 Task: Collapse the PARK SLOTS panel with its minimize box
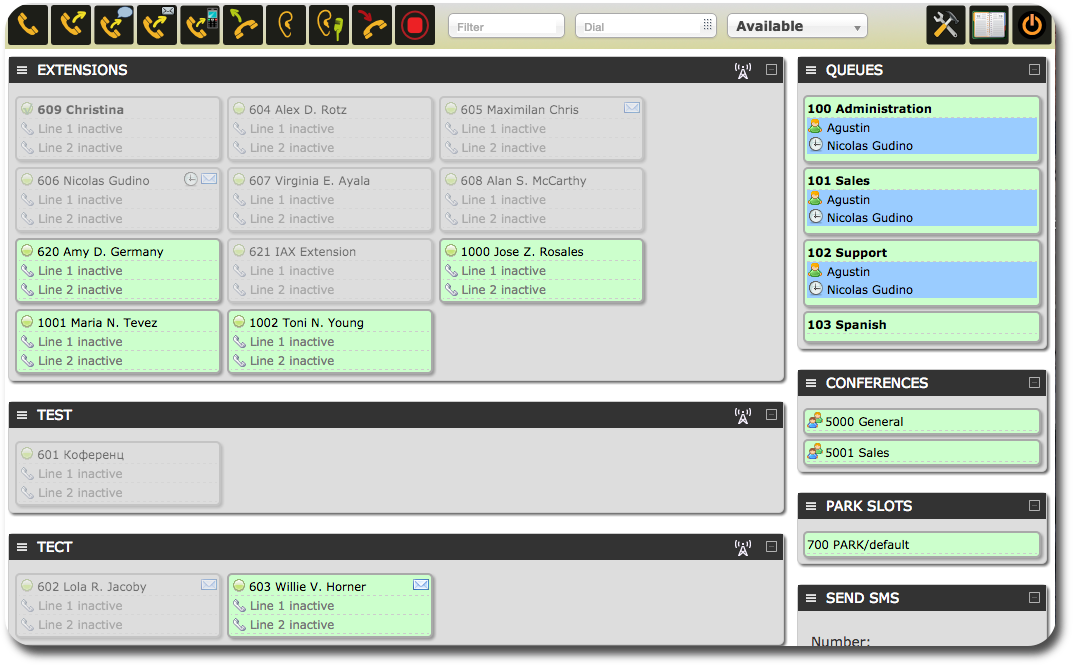[1034, 506]
